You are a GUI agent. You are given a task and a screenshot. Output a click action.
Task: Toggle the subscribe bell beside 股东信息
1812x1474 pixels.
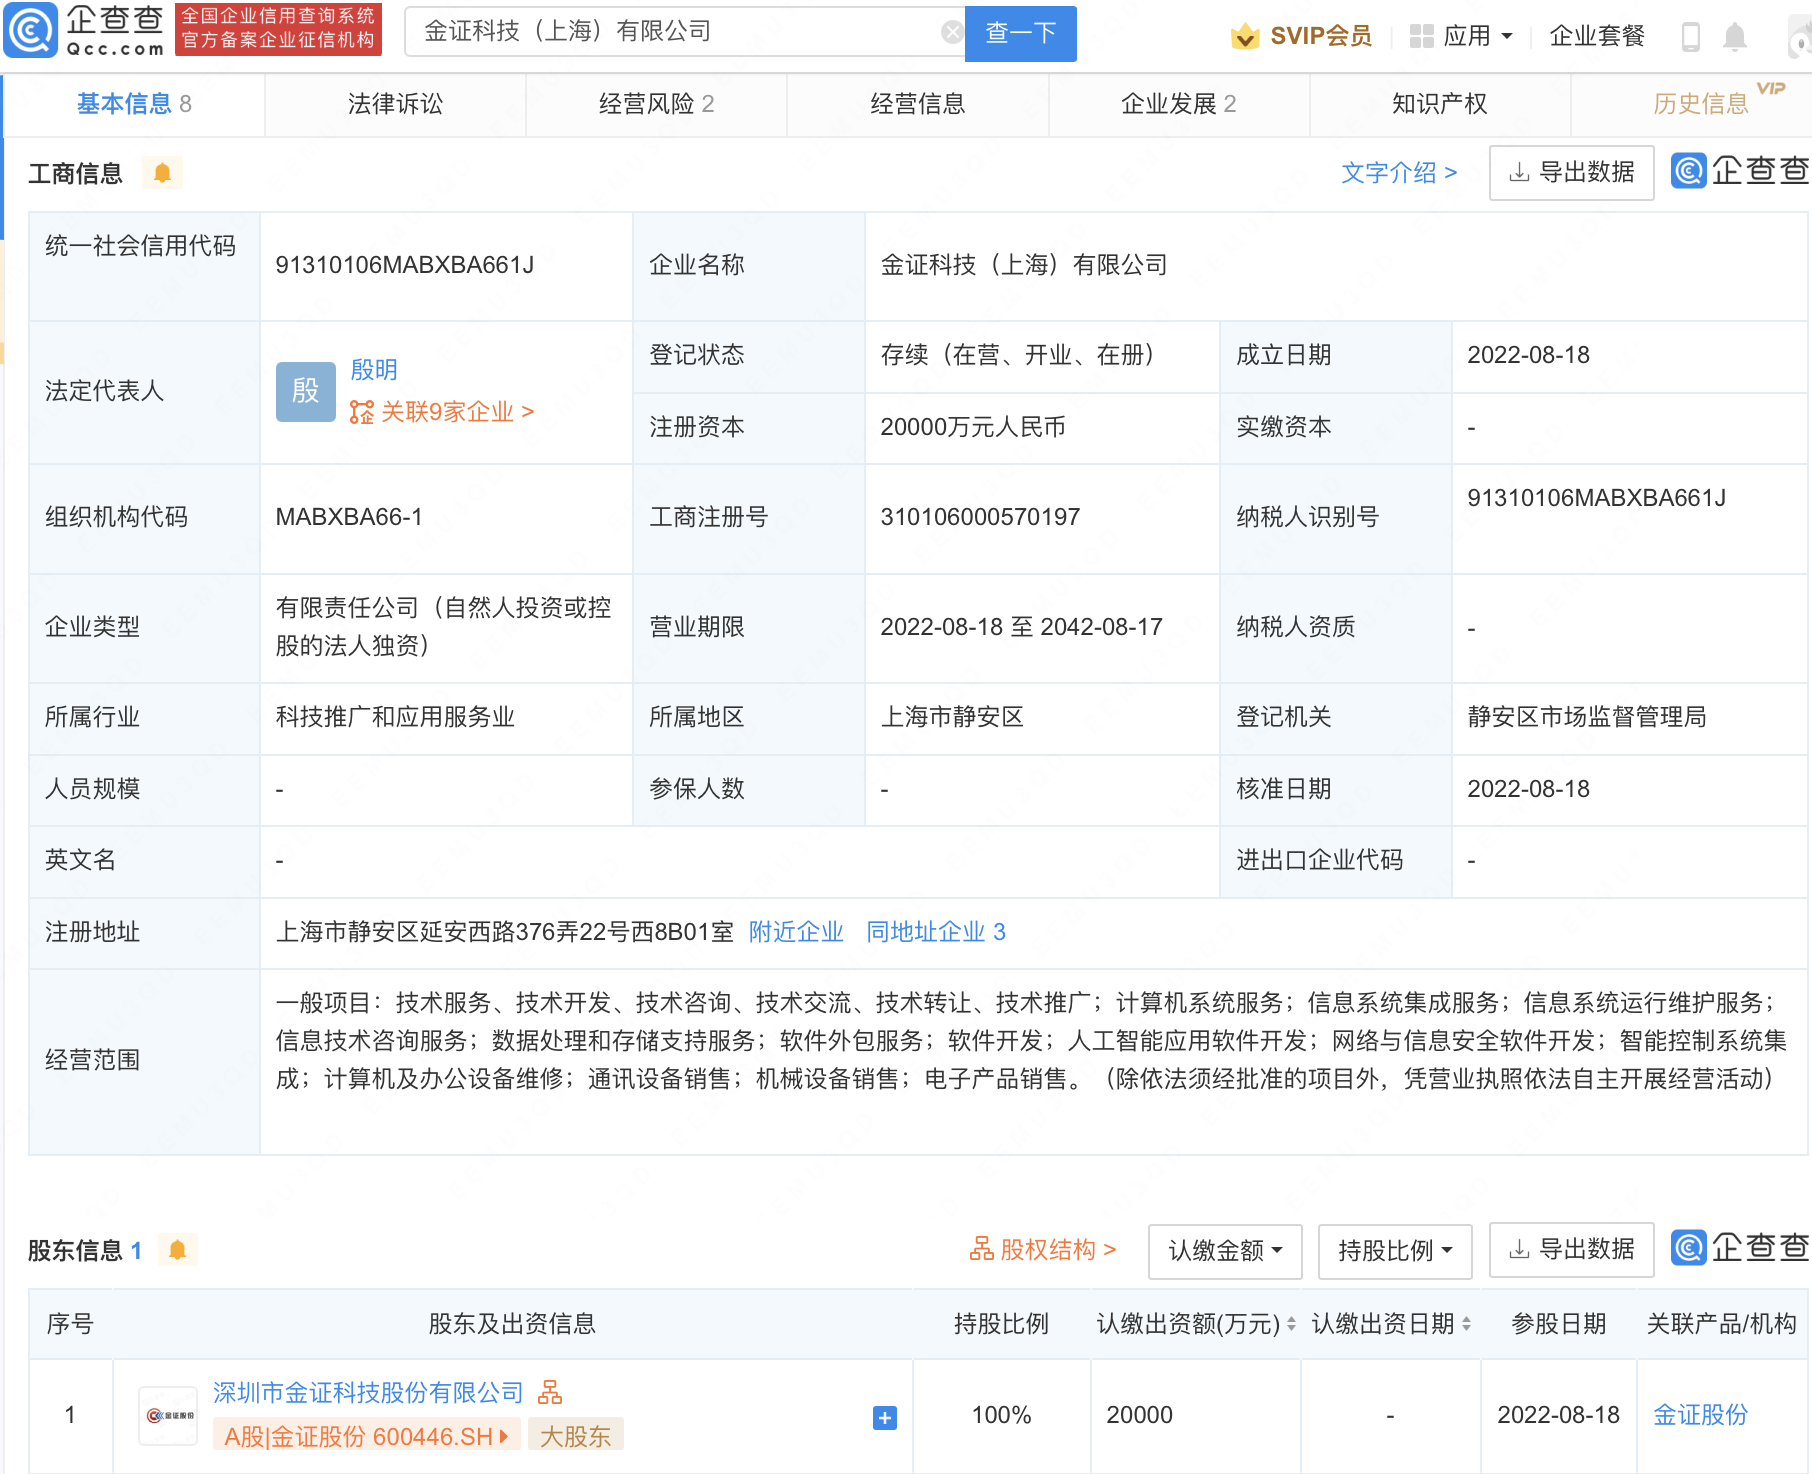pyautogui.click(x=179, y=1249)
